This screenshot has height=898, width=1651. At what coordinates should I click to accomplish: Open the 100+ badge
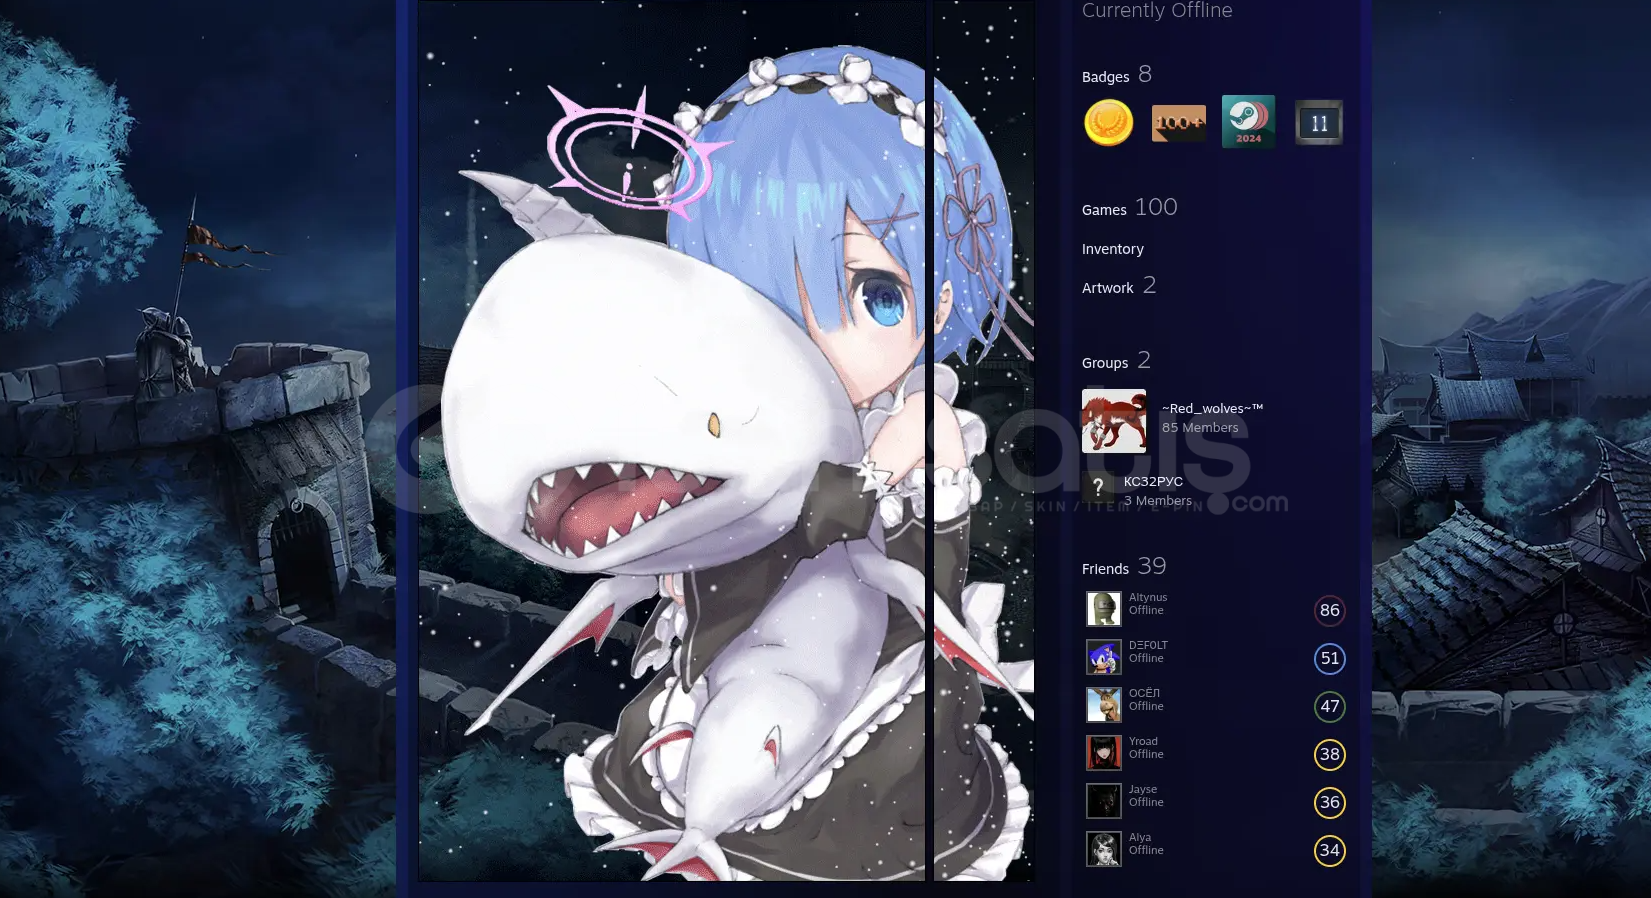(1178, 123)
